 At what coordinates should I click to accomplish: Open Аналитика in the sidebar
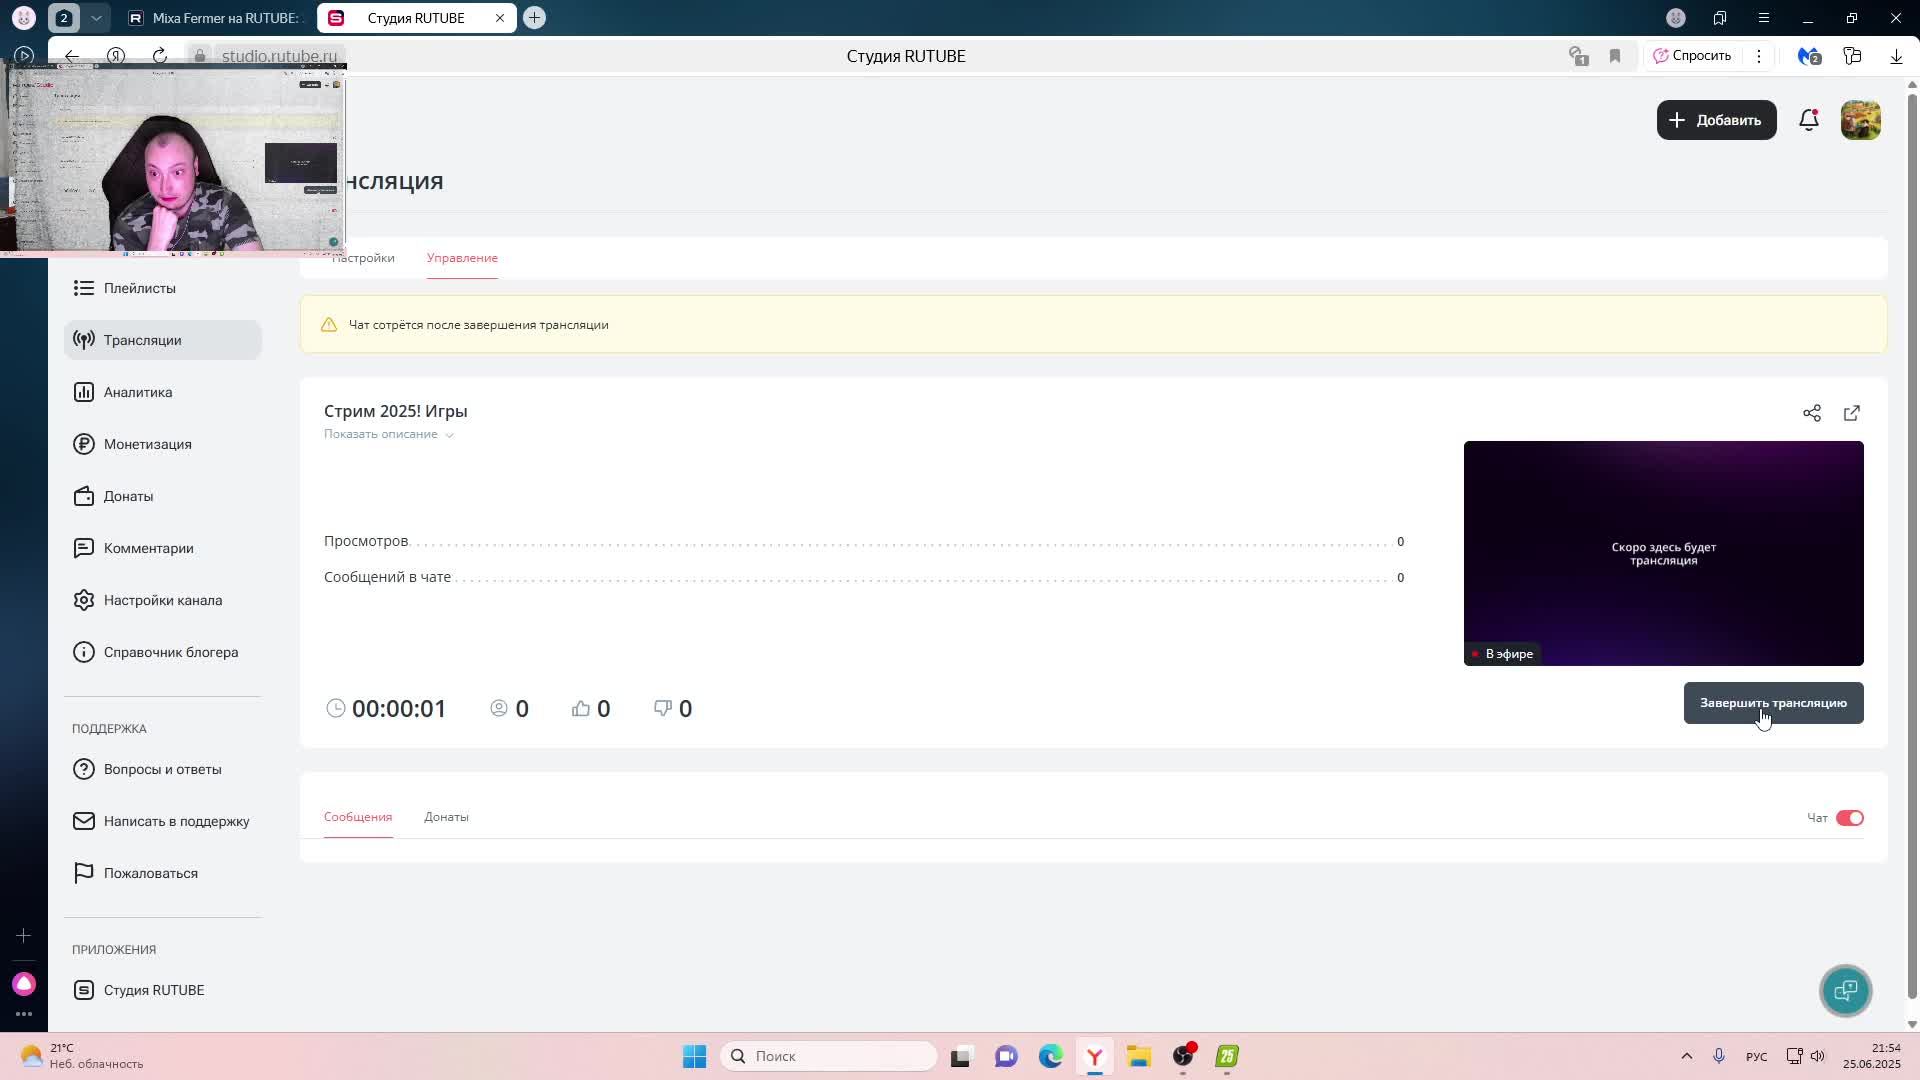138,392
